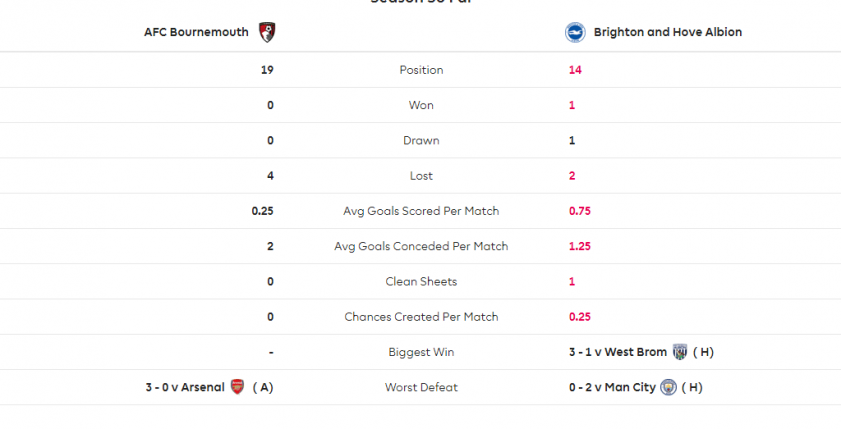Click the Clean Sheets row label
841x429 pixels.
(421, 282)
